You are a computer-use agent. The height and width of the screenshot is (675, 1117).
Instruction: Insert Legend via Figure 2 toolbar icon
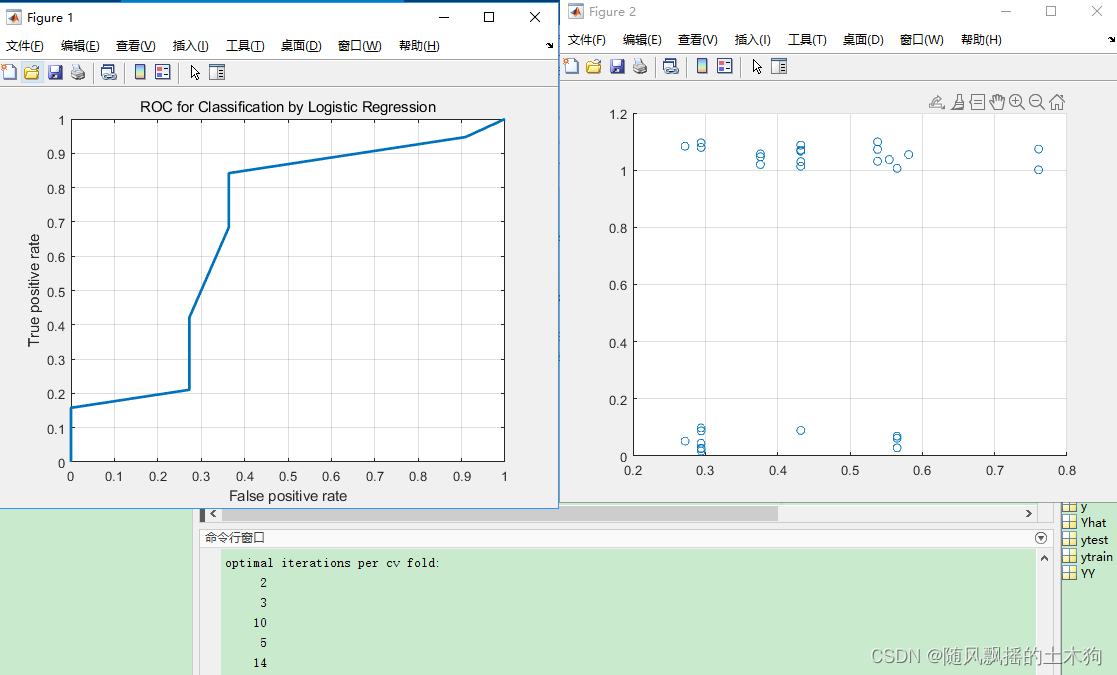pos(724,66)
